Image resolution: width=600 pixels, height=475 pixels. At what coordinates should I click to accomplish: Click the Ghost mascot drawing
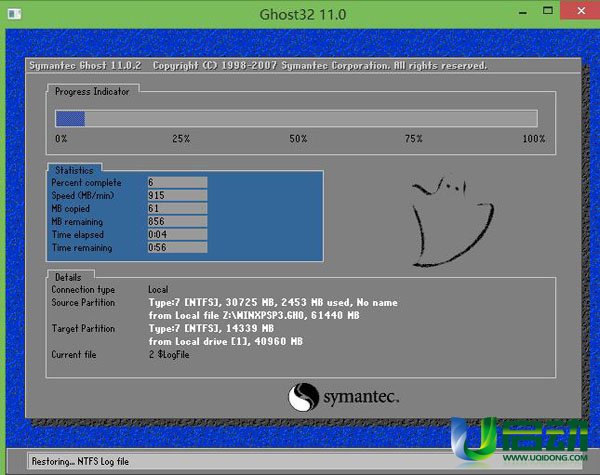pos(453,221)
